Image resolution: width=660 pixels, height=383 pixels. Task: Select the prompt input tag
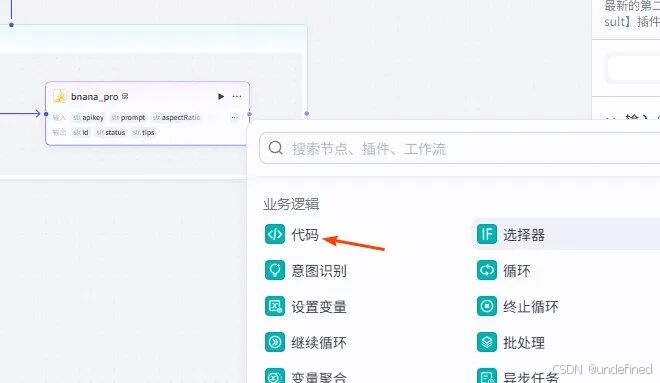[128, 117]
